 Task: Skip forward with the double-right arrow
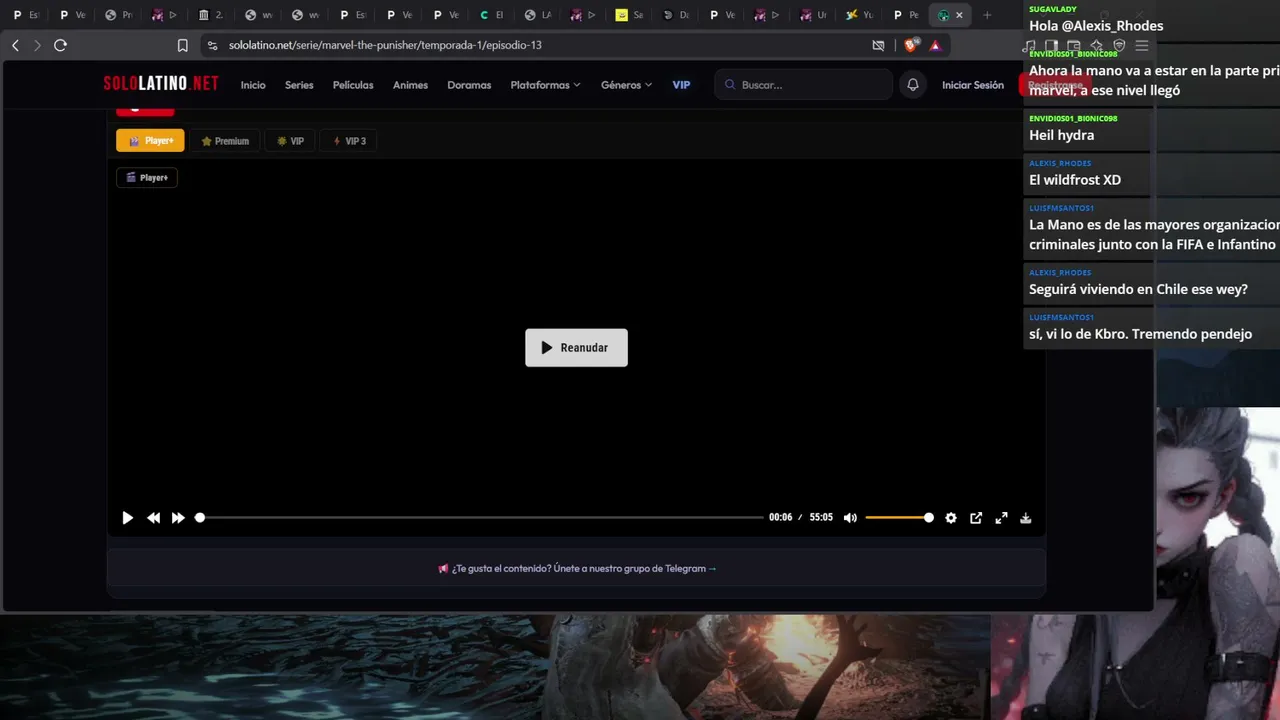[x=178, y=518]
